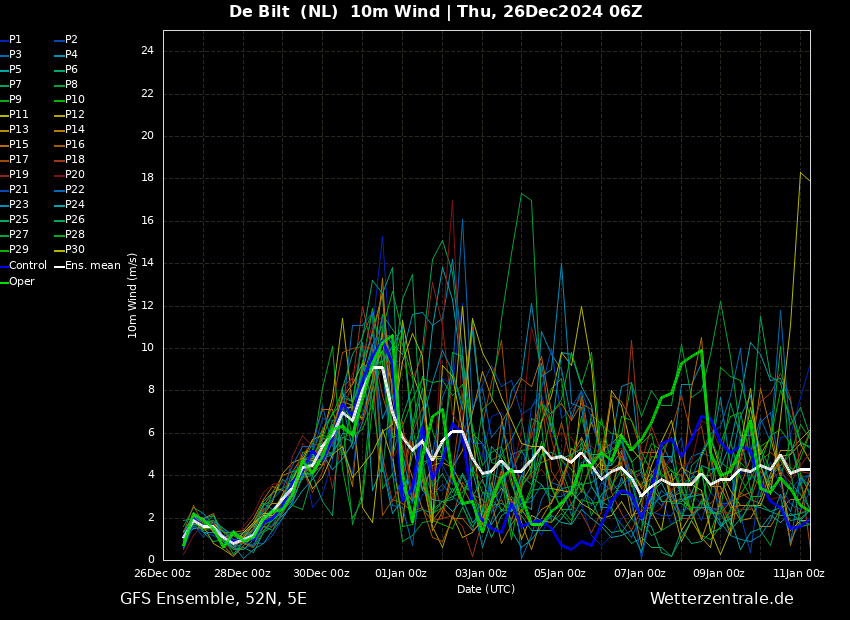Click the 01Jan 00z axis label
Image resolution: width=850 pixels, height=620 pixels.
click(x=401, y=573)
